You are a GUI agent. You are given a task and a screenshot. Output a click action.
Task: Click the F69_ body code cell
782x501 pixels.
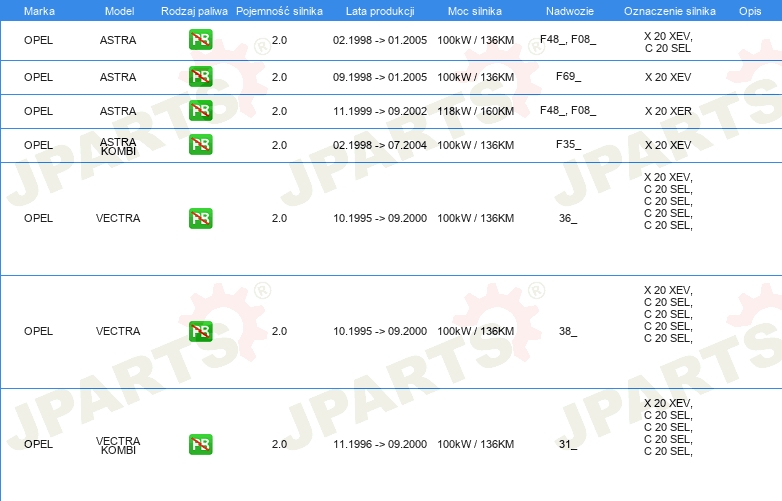click(568, 76)
